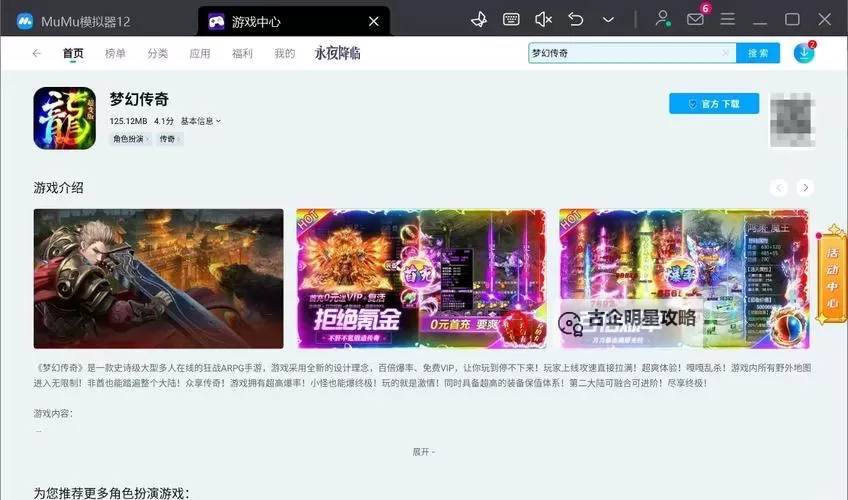Select the 角色扮演 tag

tap(131, 139)
